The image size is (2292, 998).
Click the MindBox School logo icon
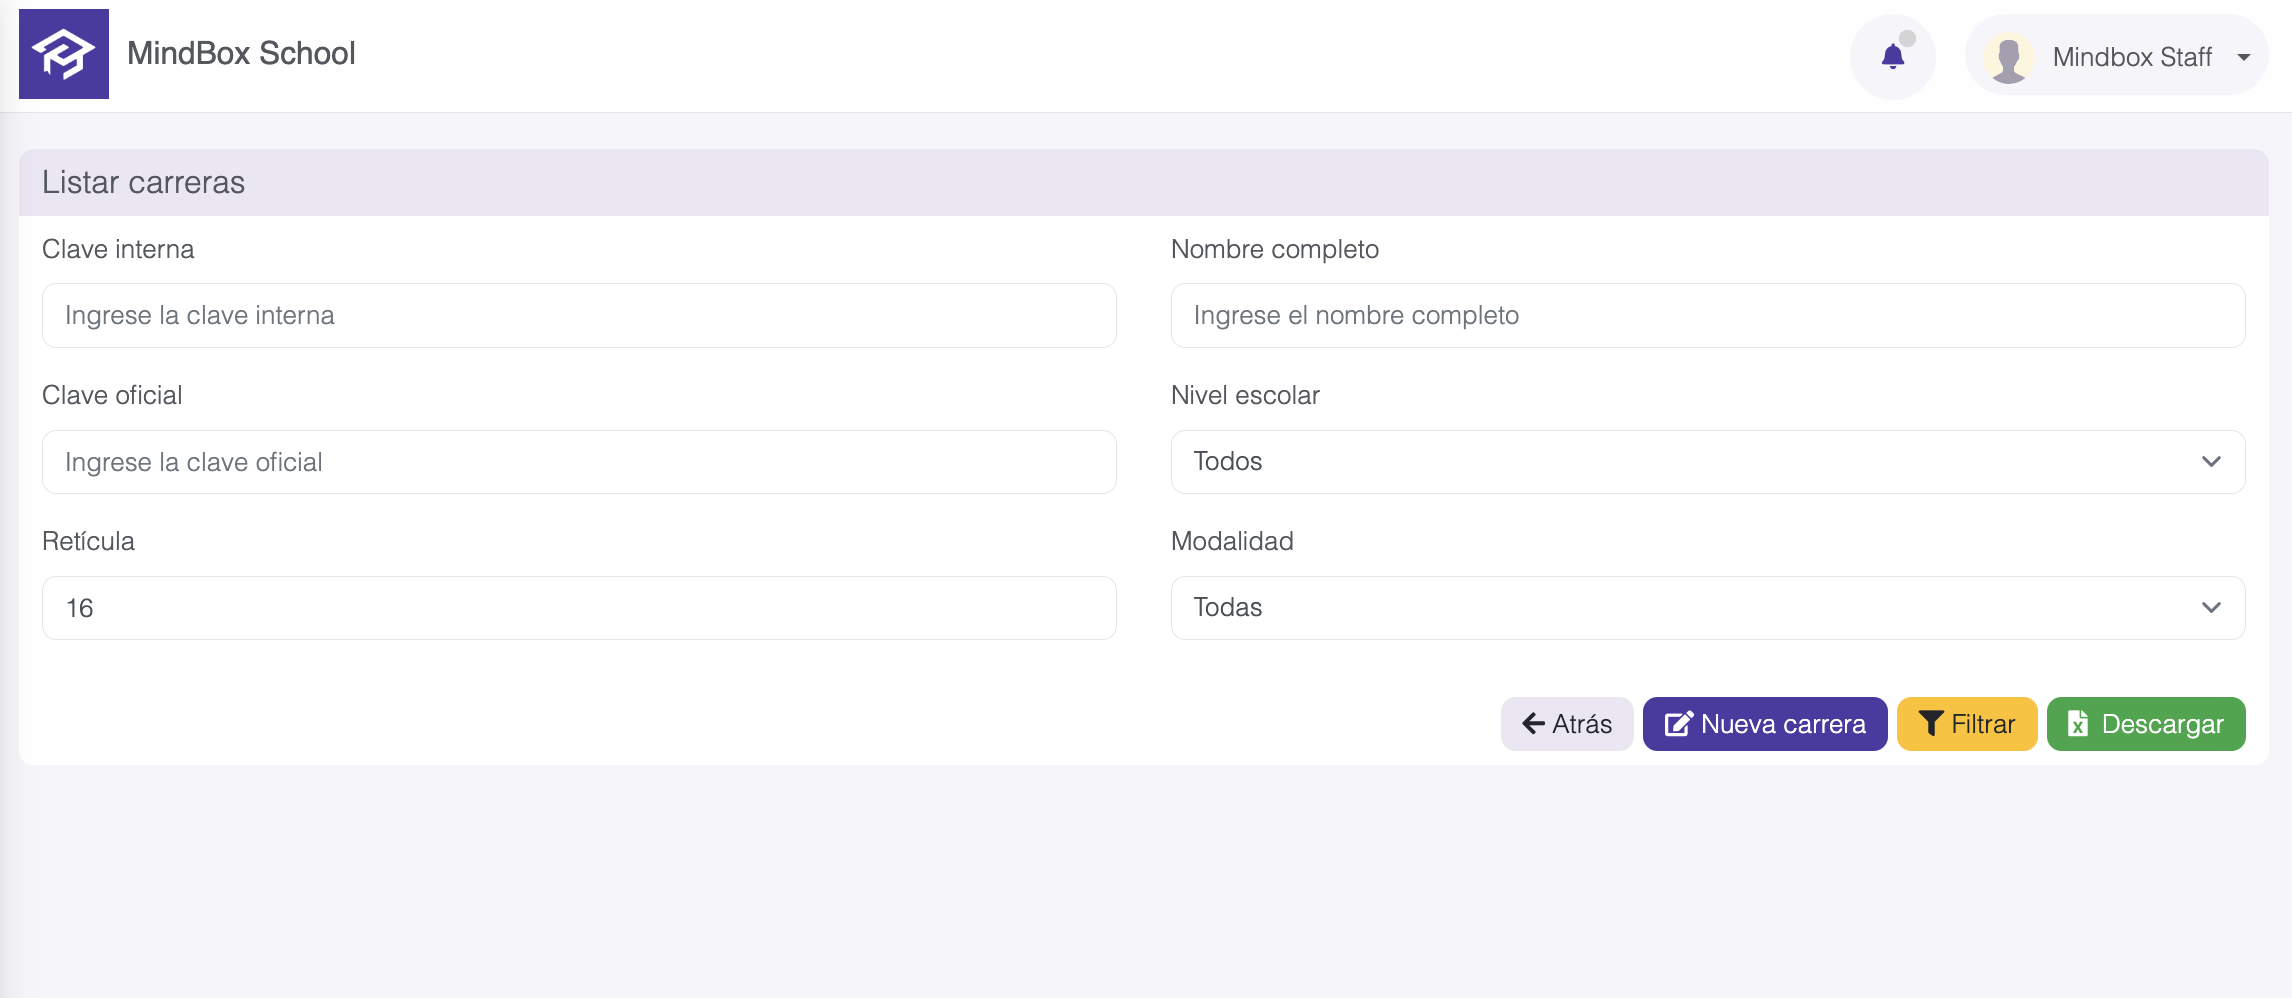coord(64,54)
